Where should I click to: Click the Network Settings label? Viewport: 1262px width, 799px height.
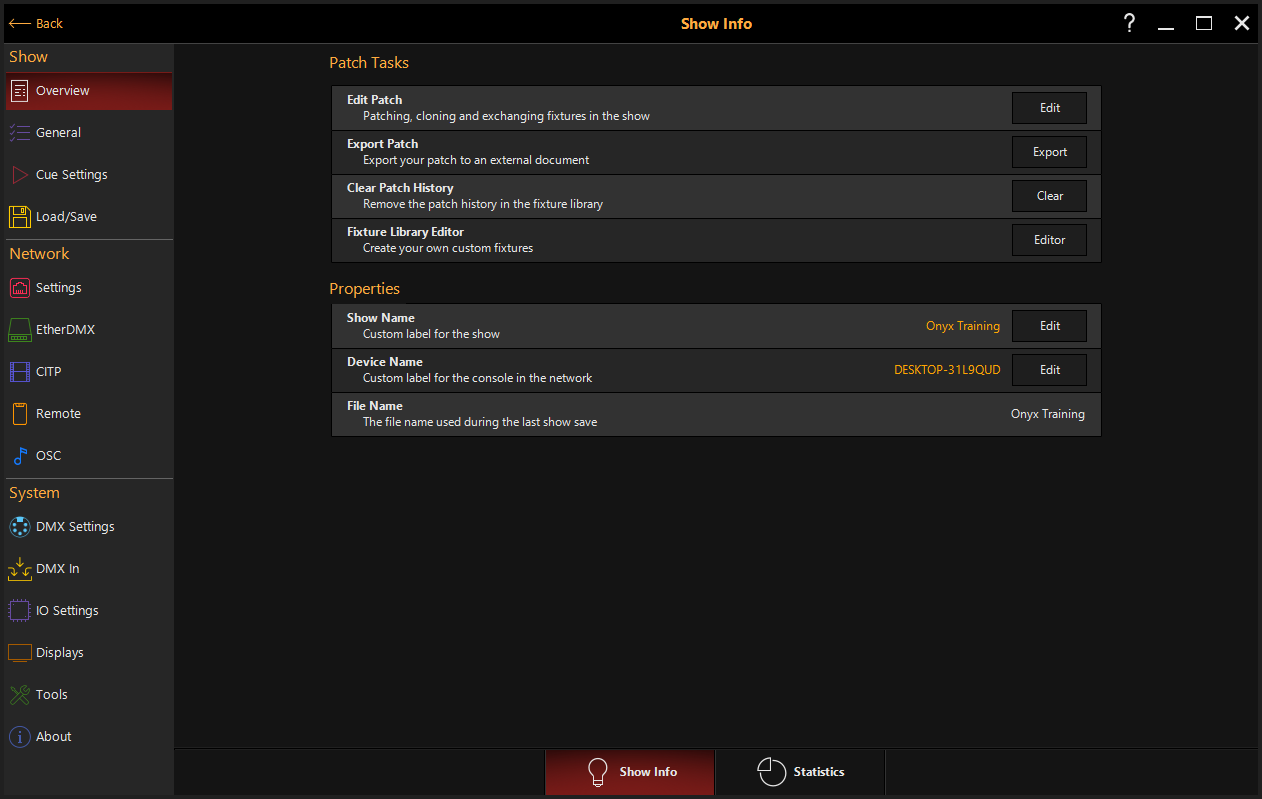pyautogui.click(x=59, y=288)
